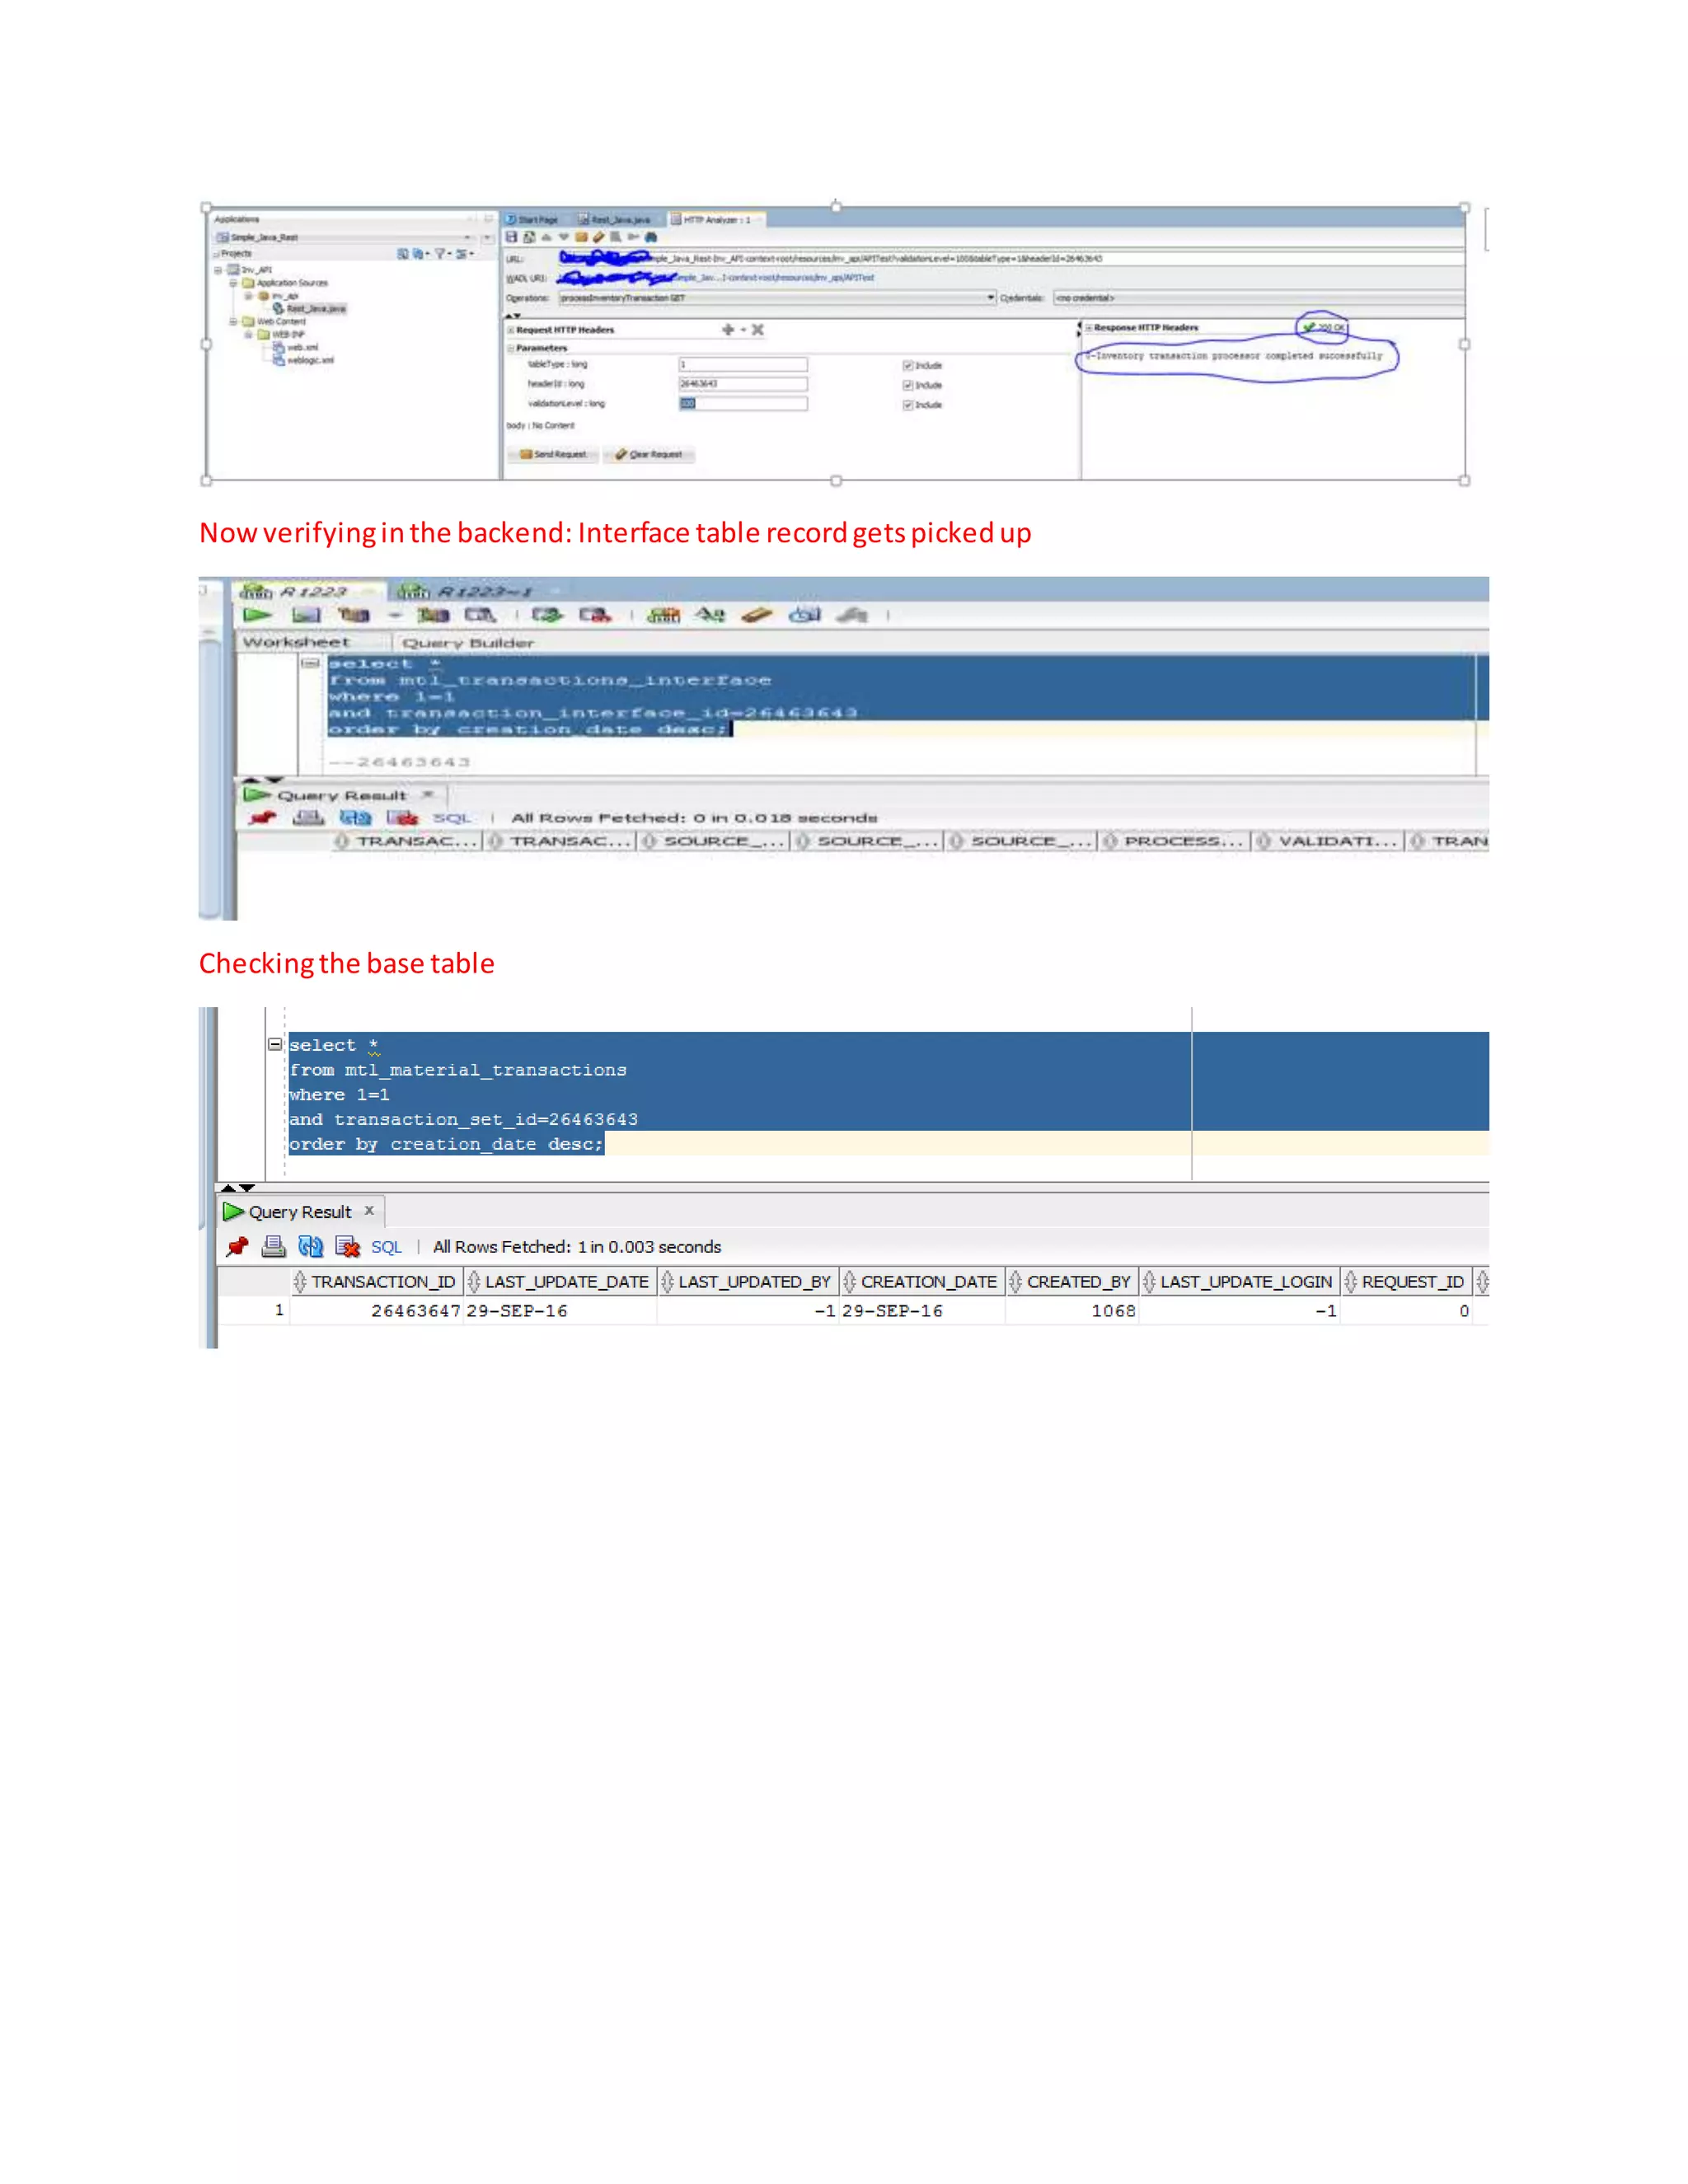This screenshot has height=2184, width=1688.
Task: Refresh the interface-table query result
Action: (x=355, y=818)
